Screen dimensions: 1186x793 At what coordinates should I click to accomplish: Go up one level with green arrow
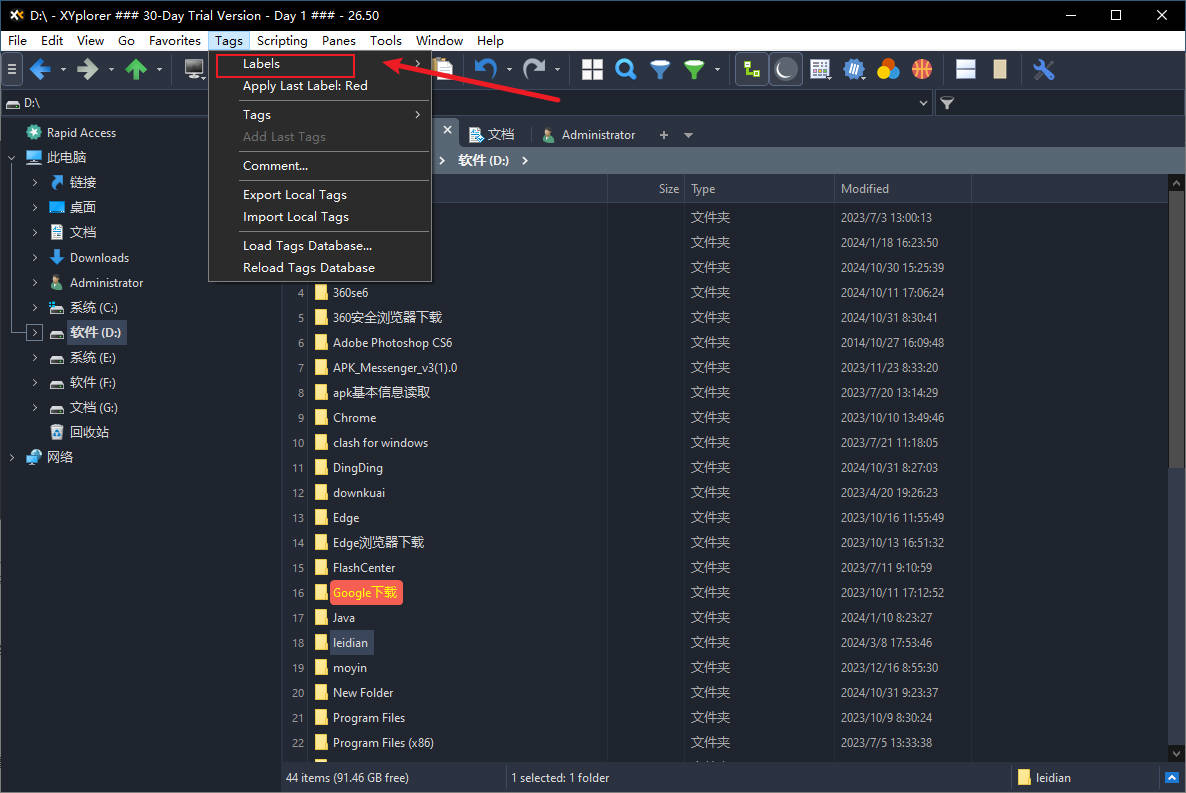click(x=136, y=69)
